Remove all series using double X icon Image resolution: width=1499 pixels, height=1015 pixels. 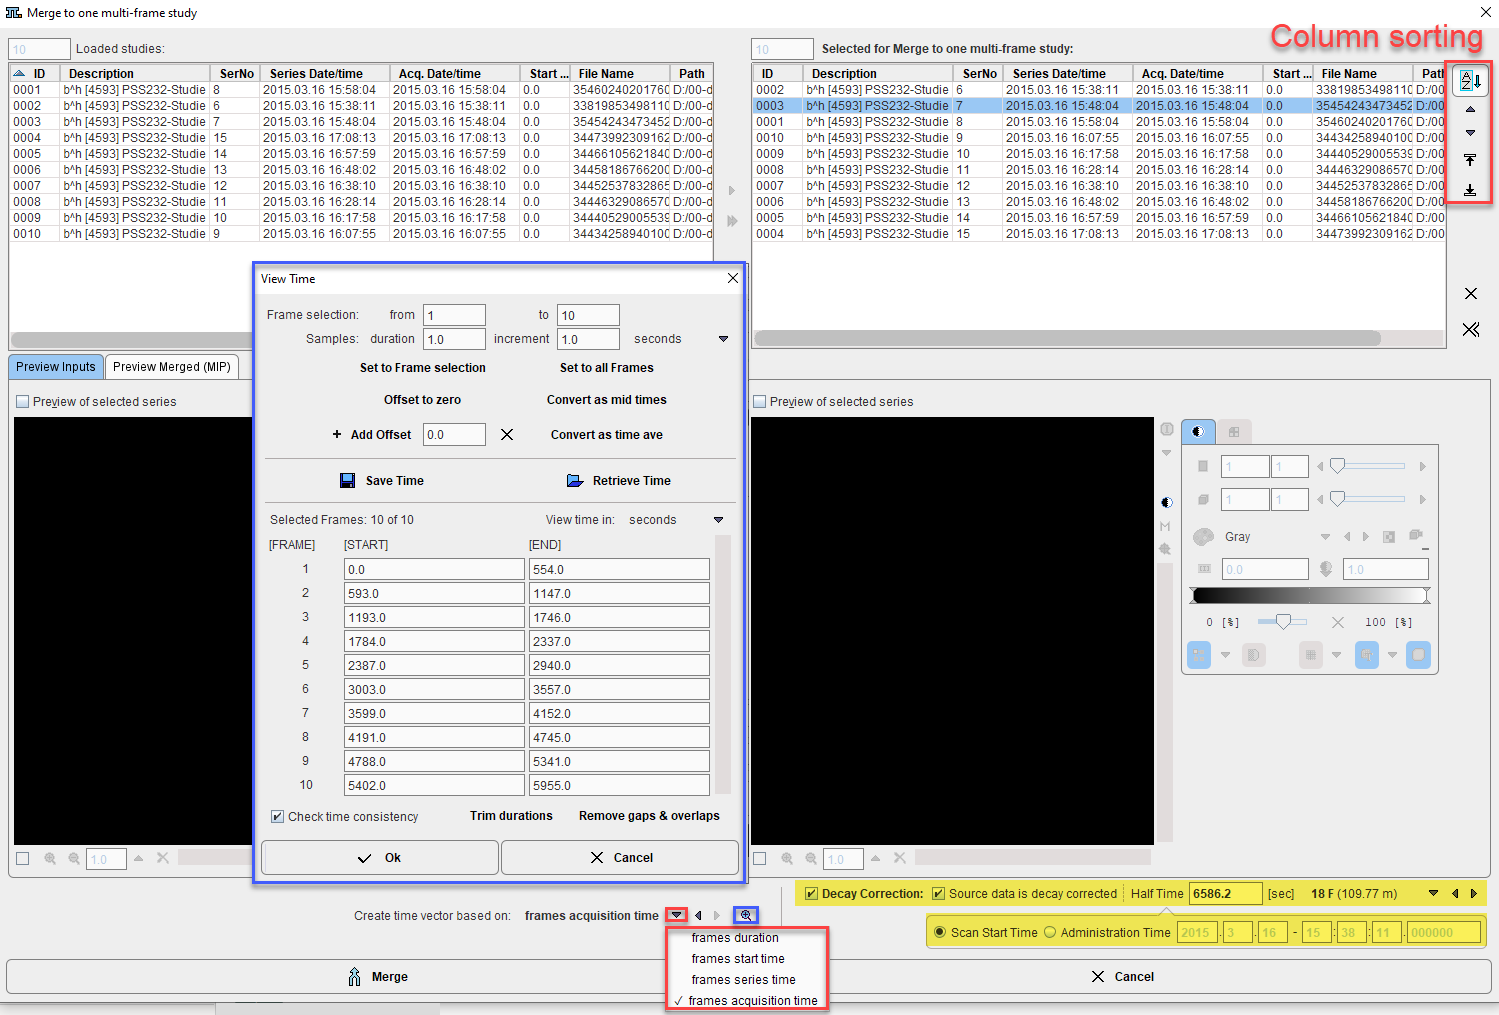pyautogui.click(x=1471, y=329)
